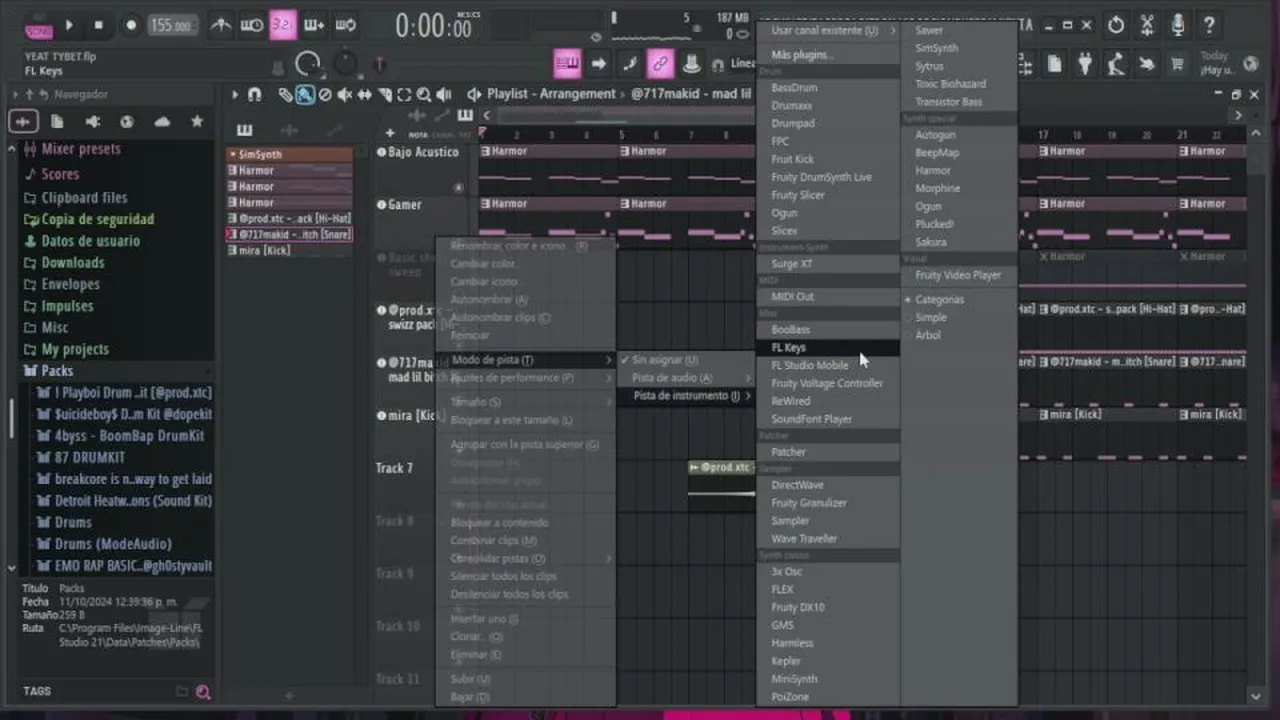The image size is (1280, 720).
Task: Expand the My projects folder
Action: (75, 349)
